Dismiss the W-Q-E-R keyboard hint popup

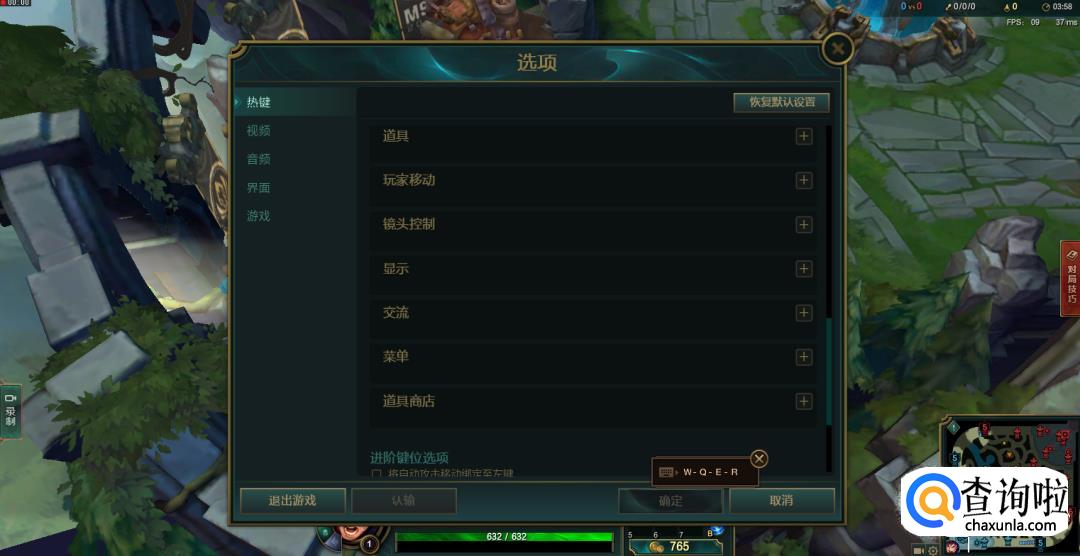pos(758,459)
